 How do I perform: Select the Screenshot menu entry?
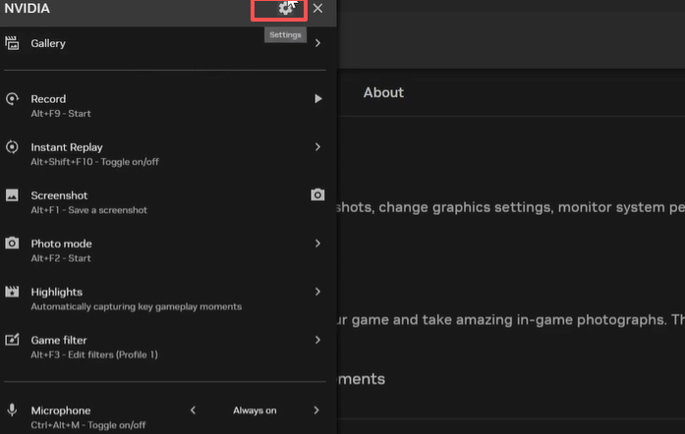tap(60, 196)
